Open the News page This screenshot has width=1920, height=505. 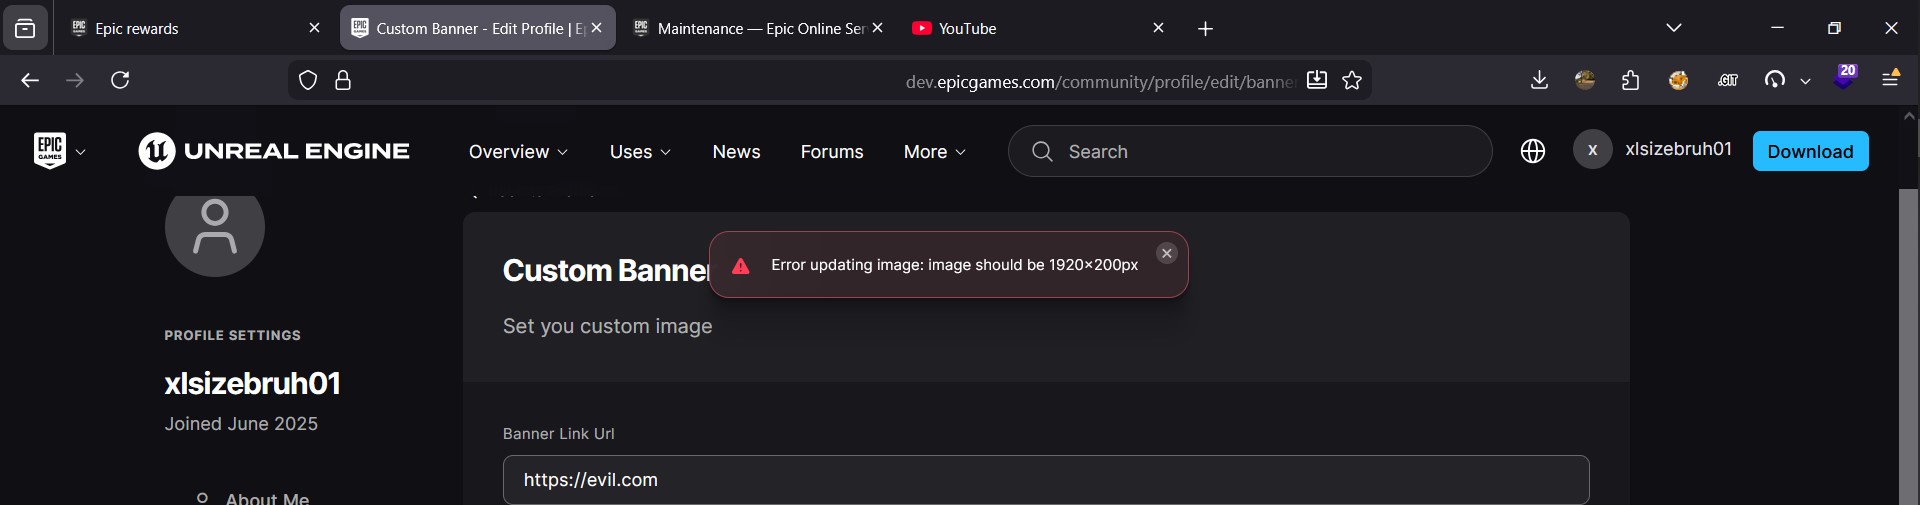736,152
